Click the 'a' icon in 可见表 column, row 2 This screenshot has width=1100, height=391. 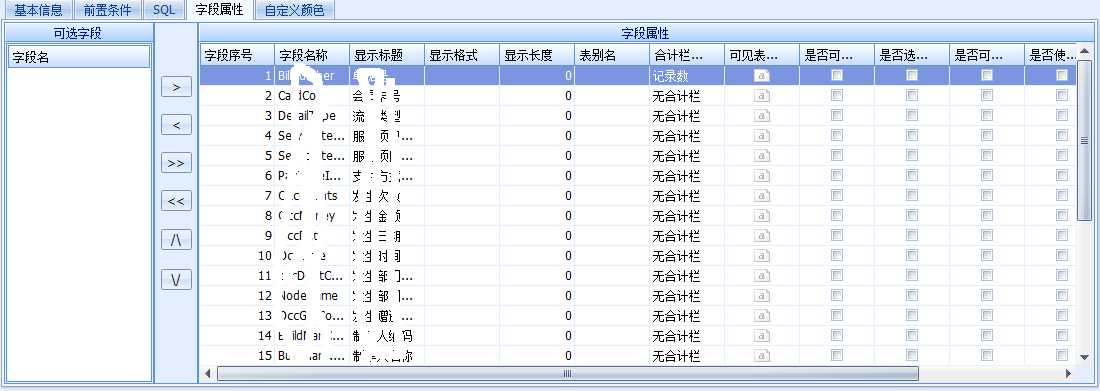[762, 95]
